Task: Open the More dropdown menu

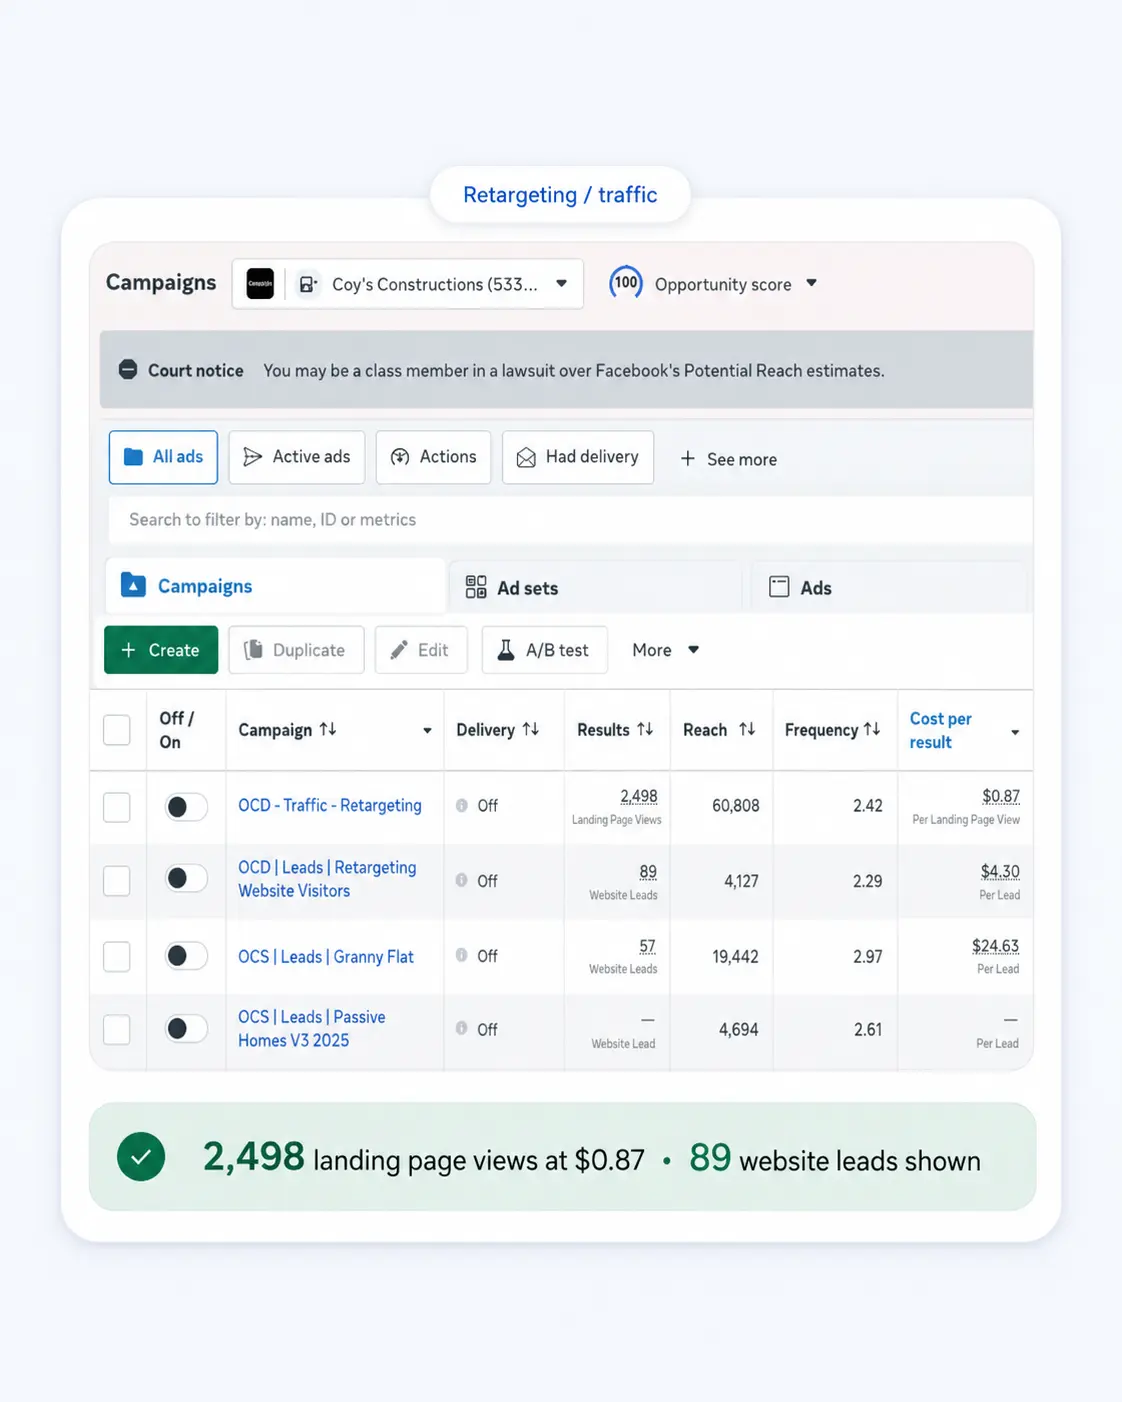Action: (666, 650)
